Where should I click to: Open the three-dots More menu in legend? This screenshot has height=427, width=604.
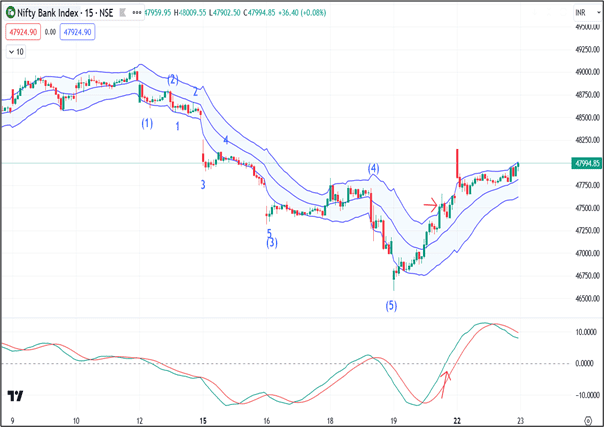tap(136, 13)
